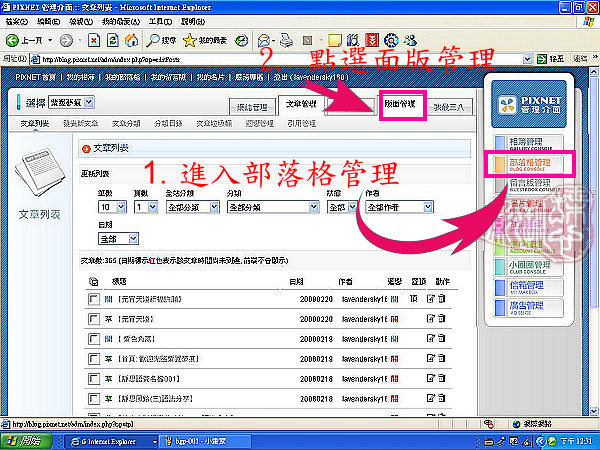Open 廣告管理 Ad Sense in sidebar
Viewport: 600px width, 450px height.
(x=528, y=308)
